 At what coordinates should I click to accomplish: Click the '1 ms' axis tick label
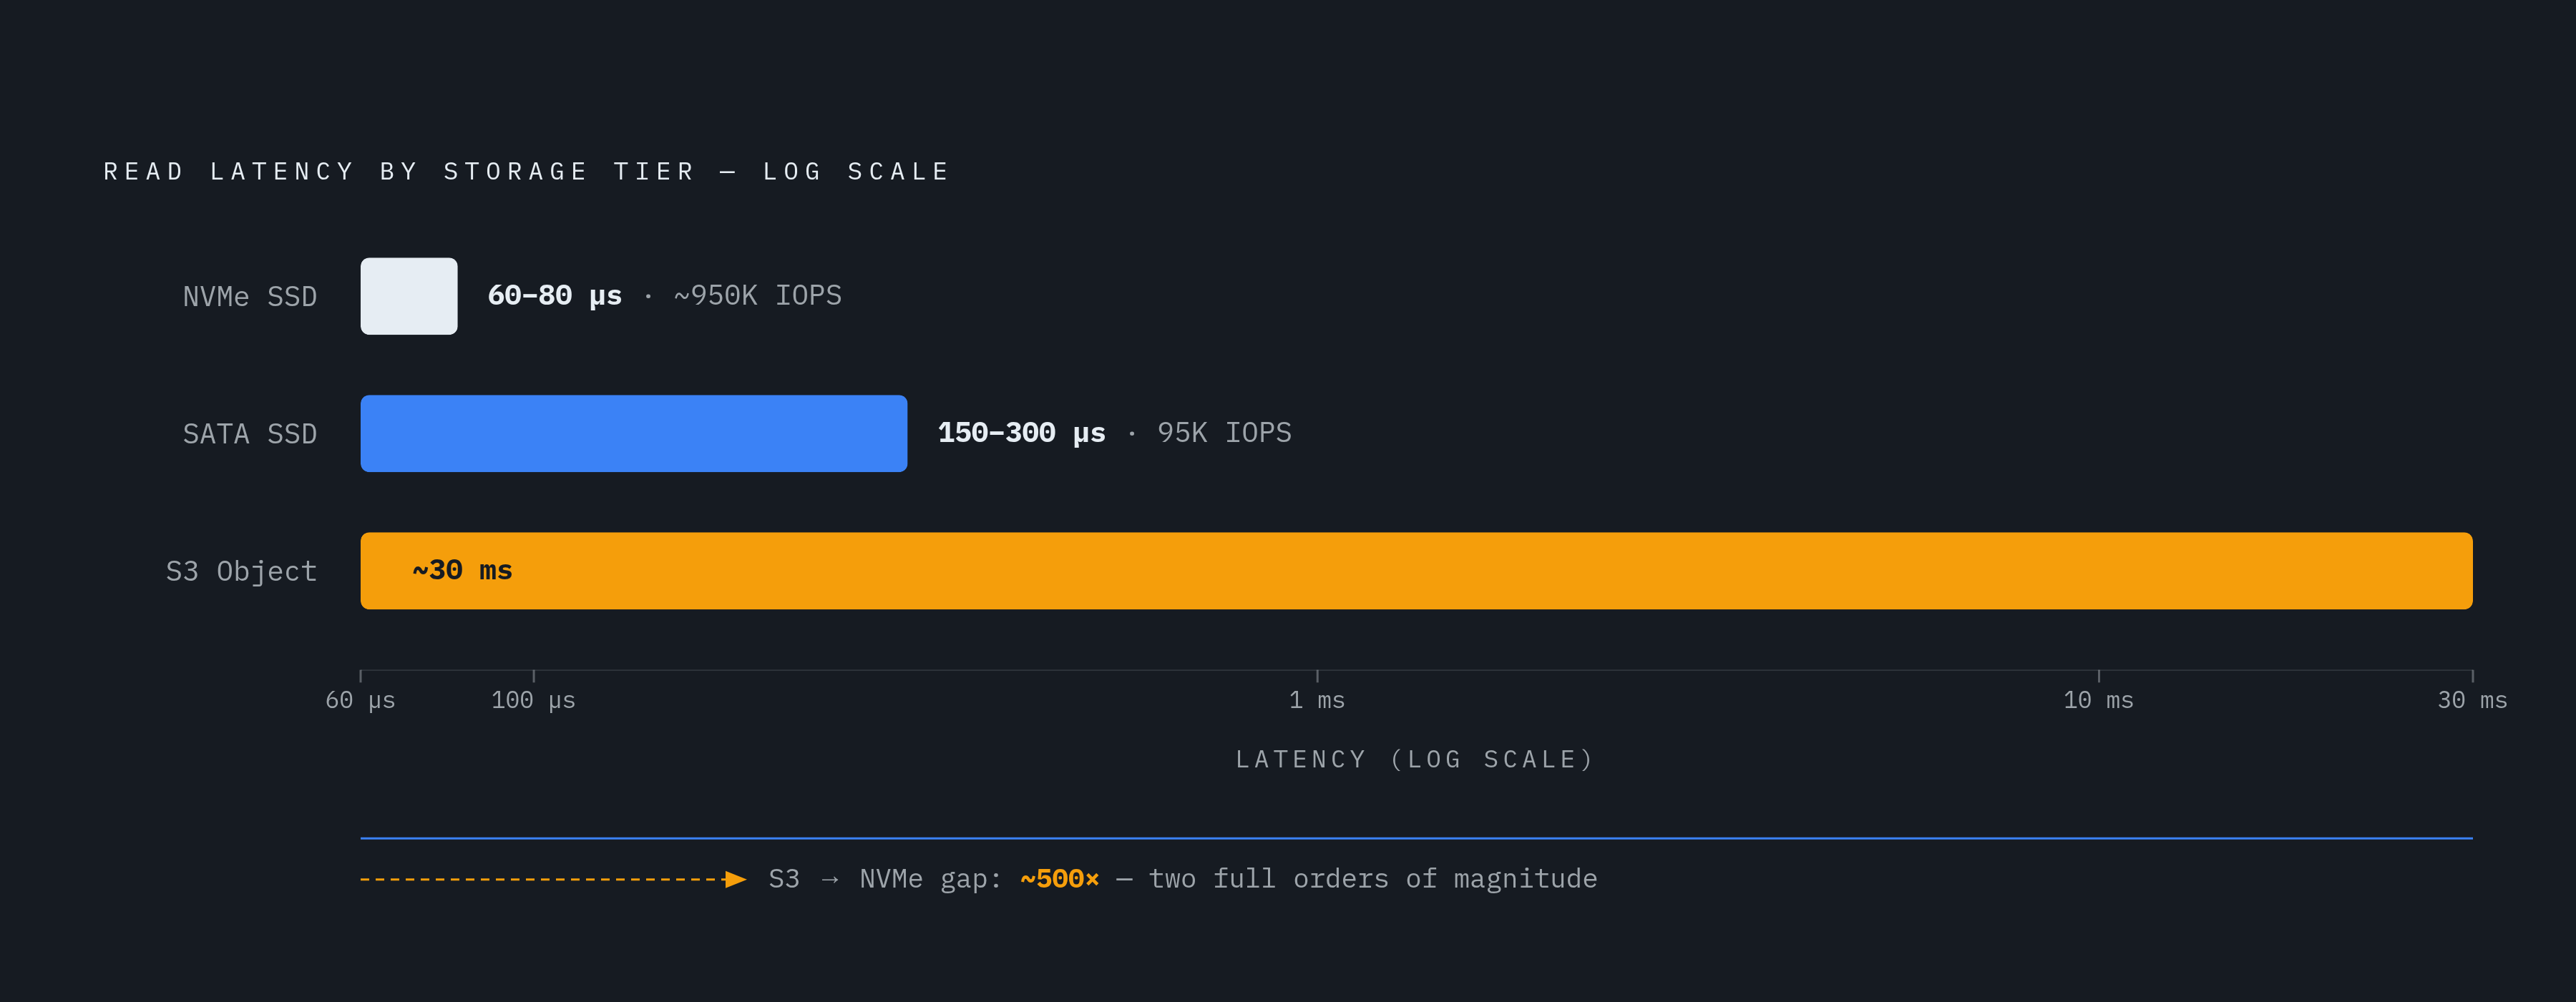(x=1317, y=700)
